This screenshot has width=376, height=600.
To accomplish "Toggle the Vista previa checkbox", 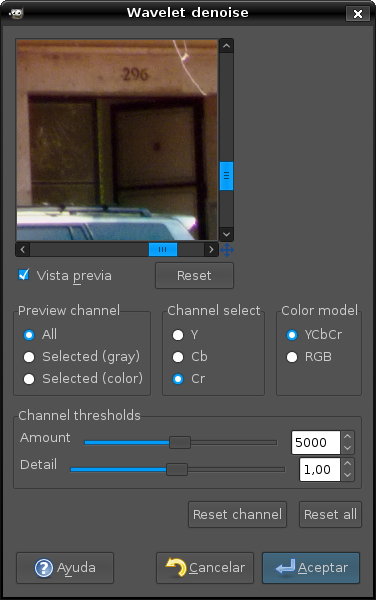I will [x=24, y=275].
